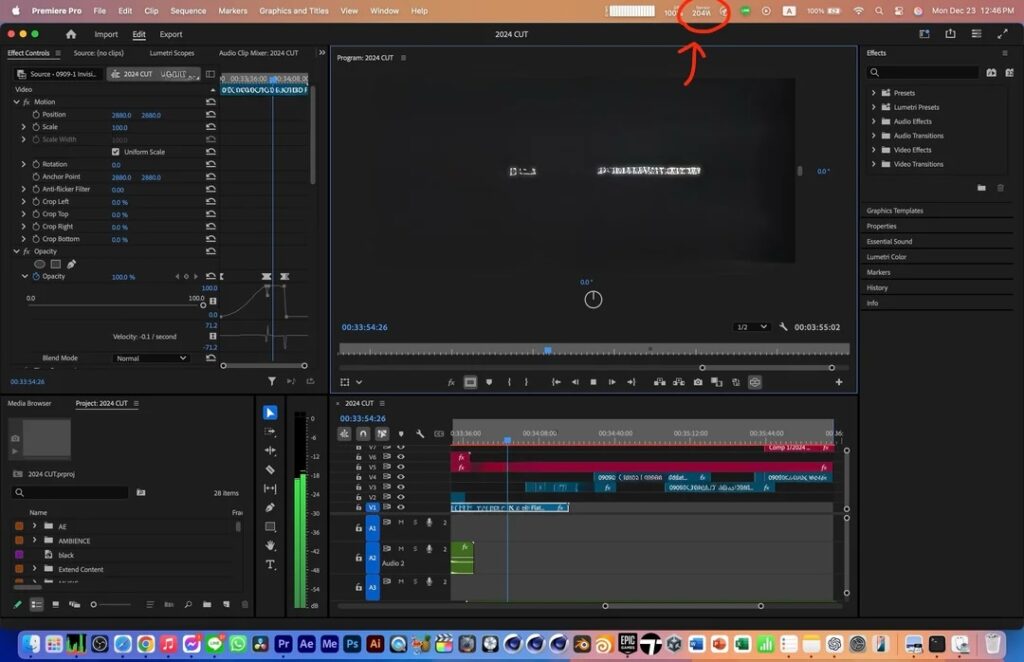Switch to the Export tab
Viewport: 1024px width, 662px height.
click(x=170, y=34)
